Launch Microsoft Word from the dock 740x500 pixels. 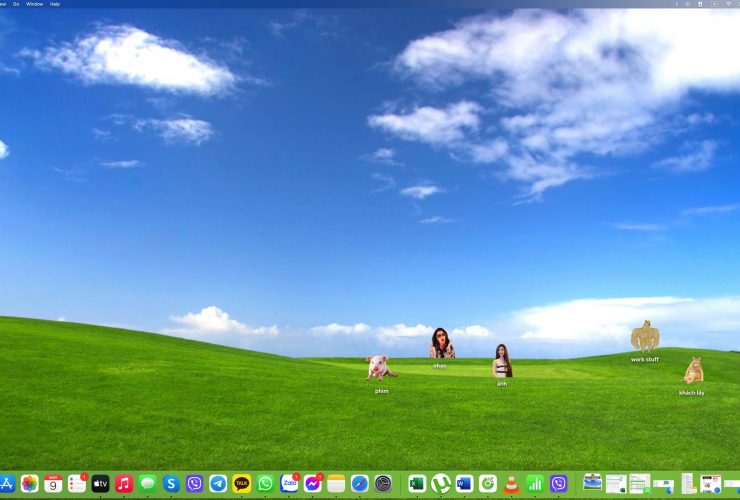click(x=464, y=484)
